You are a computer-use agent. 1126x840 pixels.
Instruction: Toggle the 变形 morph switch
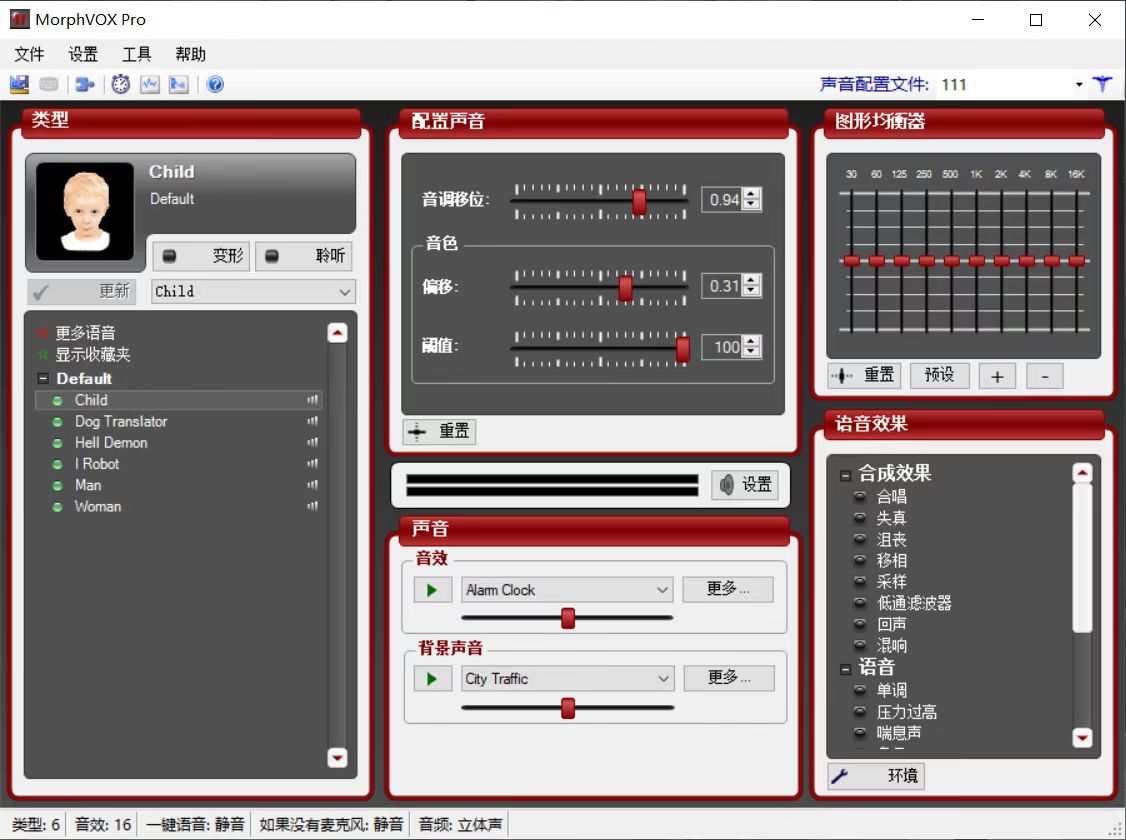(x=200, y=256)
